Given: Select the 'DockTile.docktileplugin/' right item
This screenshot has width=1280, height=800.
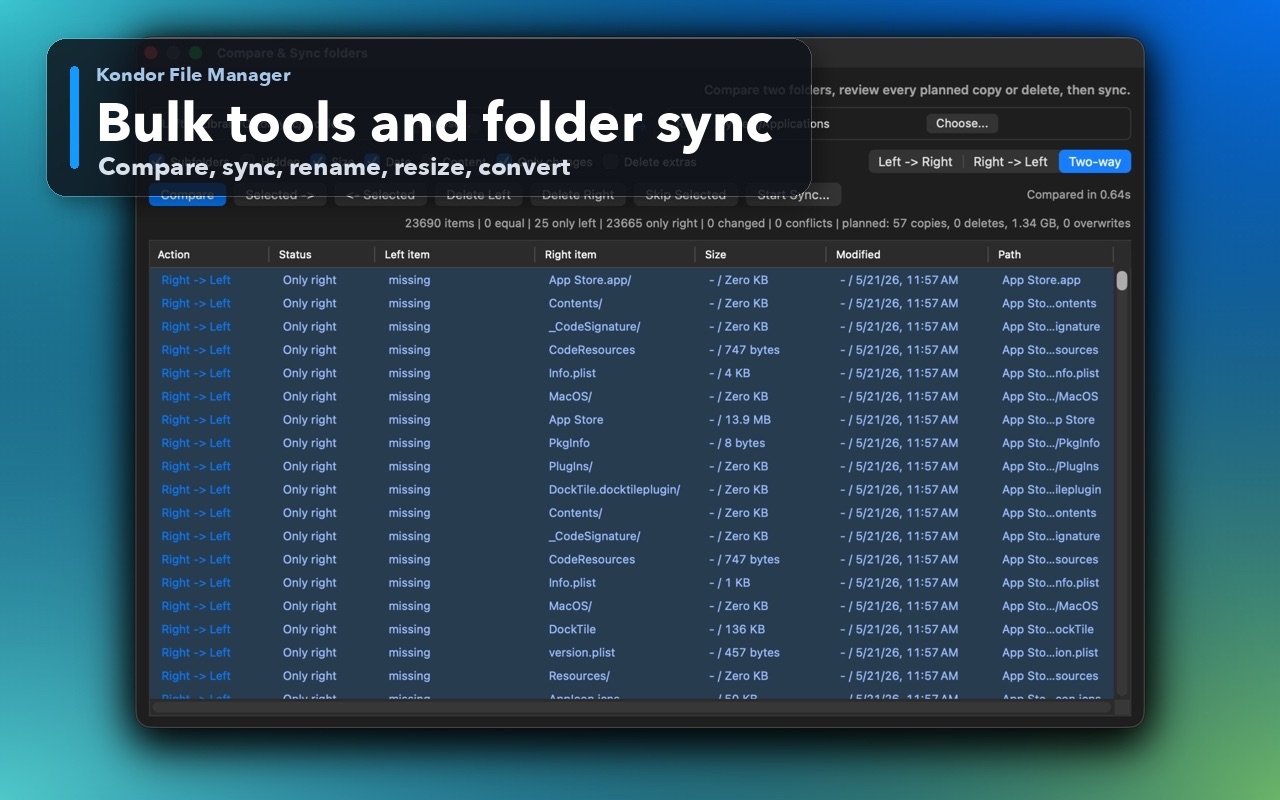Looking at the screenshot, I should click(614, 489).
